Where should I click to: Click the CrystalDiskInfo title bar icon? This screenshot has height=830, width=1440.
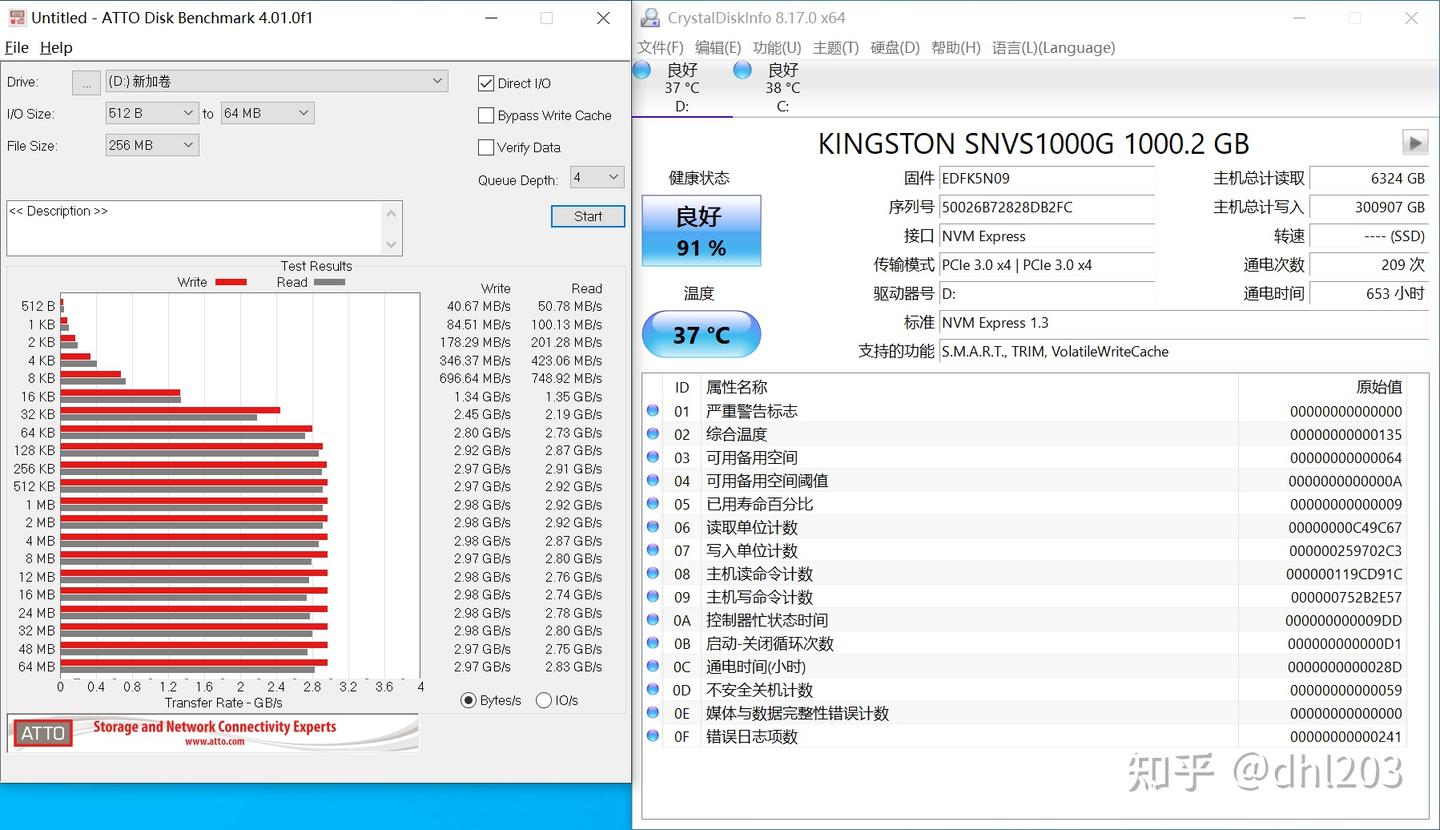(x=650, y=18)
